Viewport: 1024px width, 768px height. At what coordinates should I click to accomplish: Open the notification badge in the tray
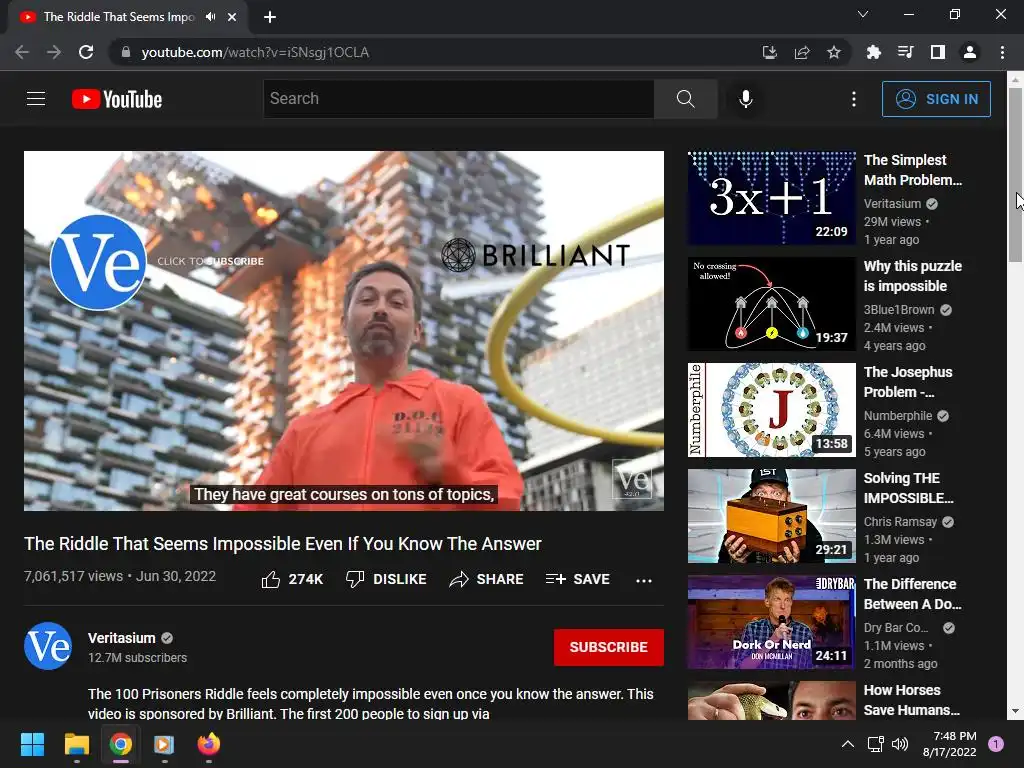(996, 744)
